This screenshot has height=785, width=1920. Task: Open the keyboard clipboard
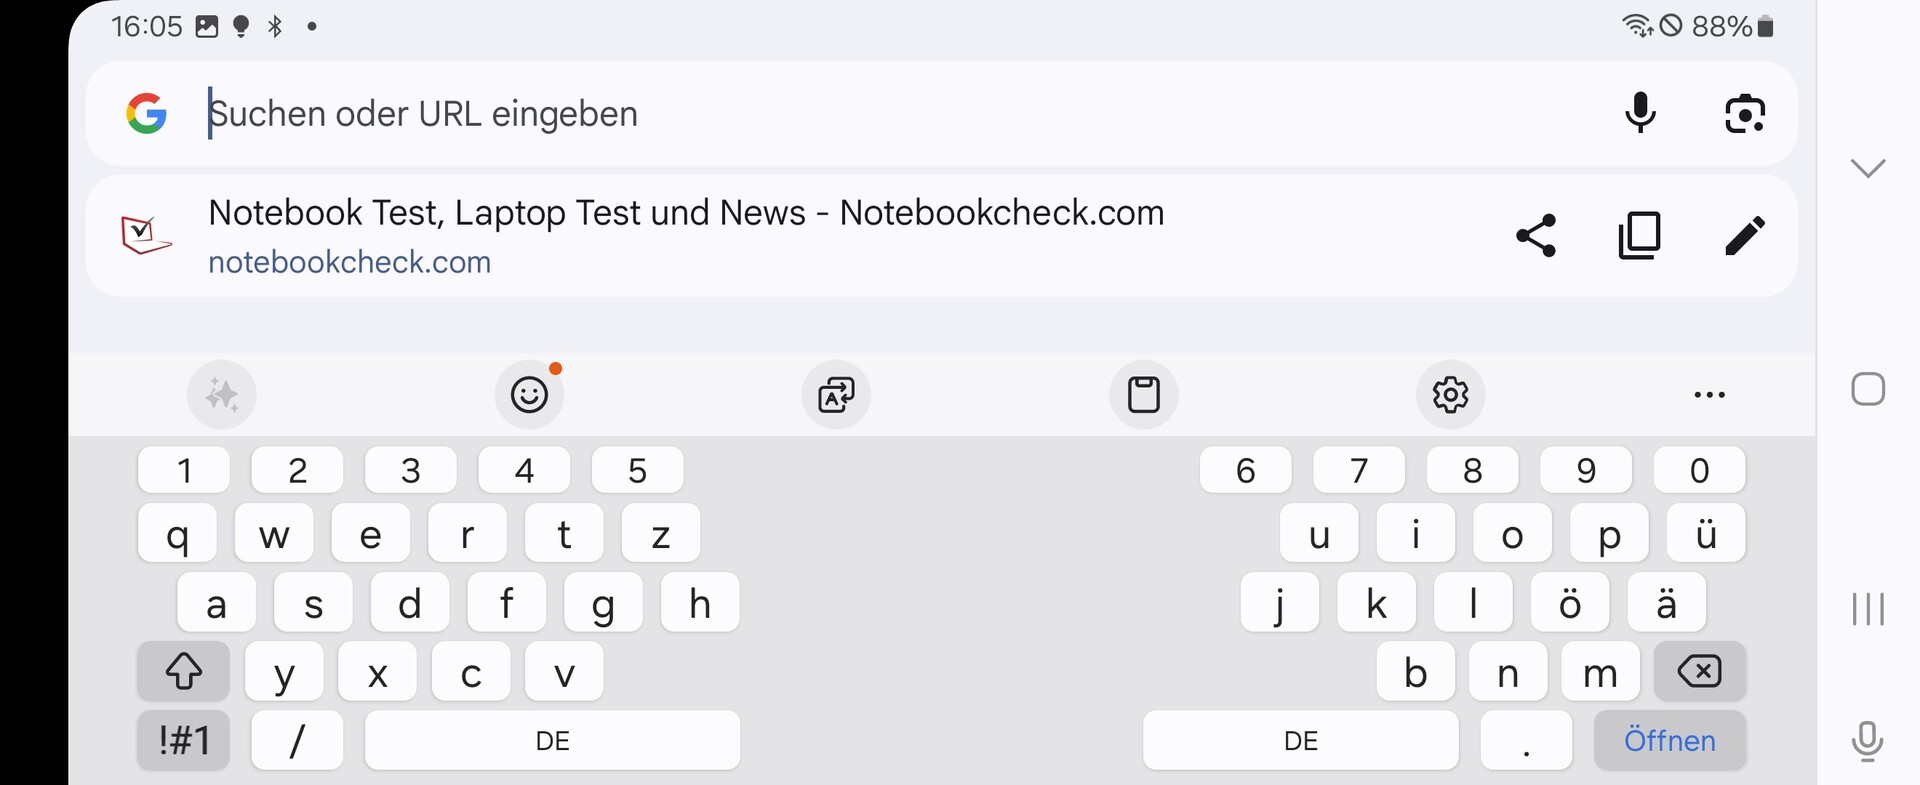(x=1144, y=395)
